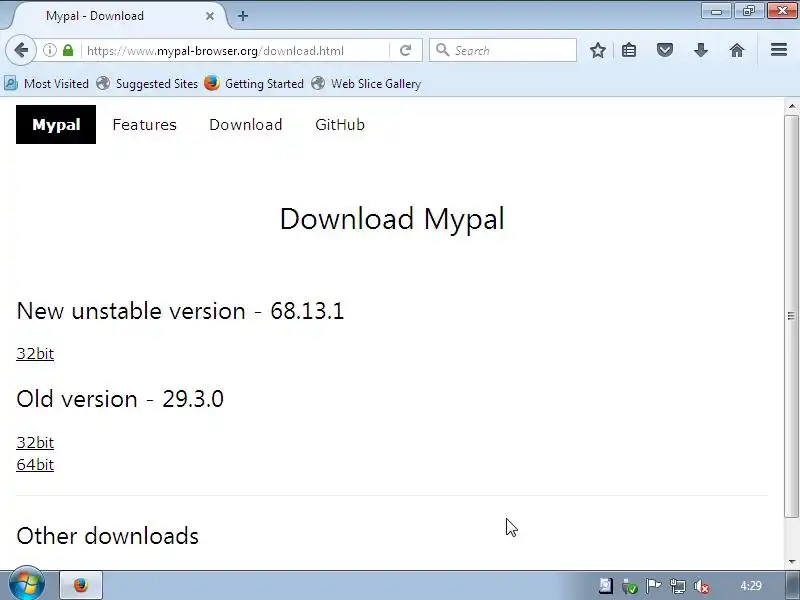Go back with the back arrow button
The width and height of the screenshot is (800, 600).
(x=21, y=51)
